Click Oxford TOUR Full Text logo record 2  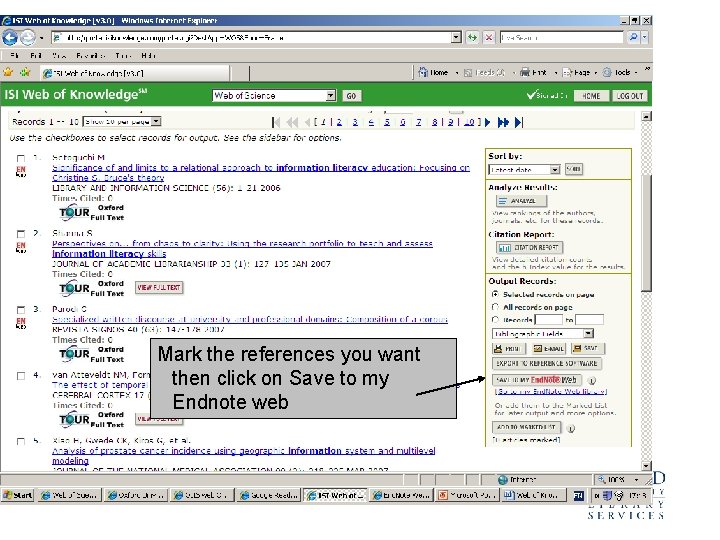(91, 288)
